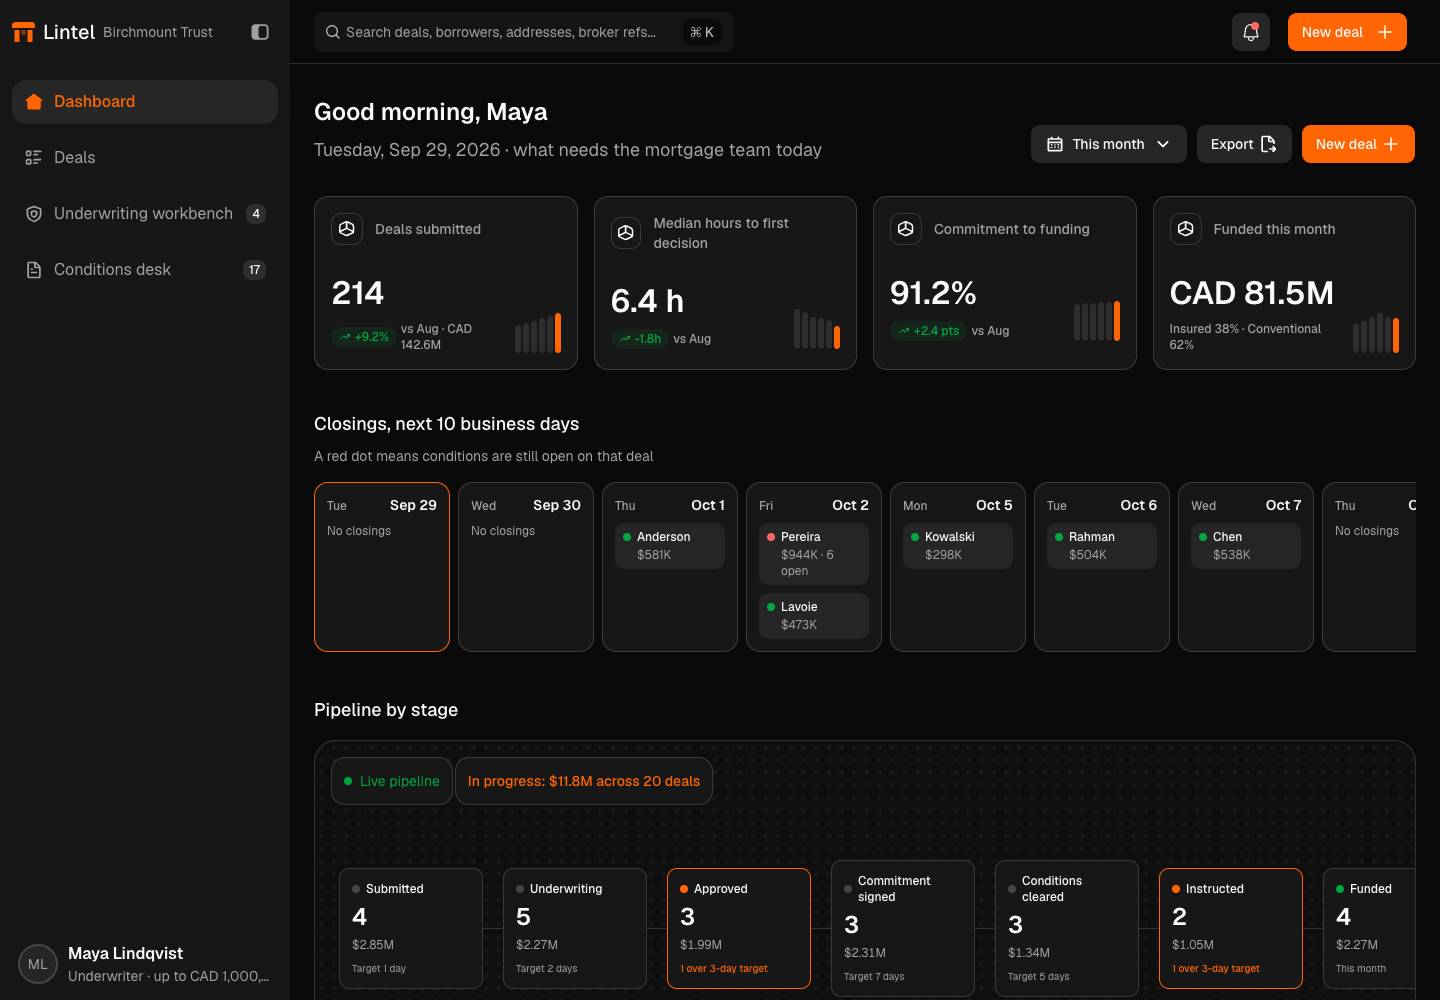Open the notifications bell
Image resolution: width=1440 pixels, height=1000 pixels.
pos(1251,32)
